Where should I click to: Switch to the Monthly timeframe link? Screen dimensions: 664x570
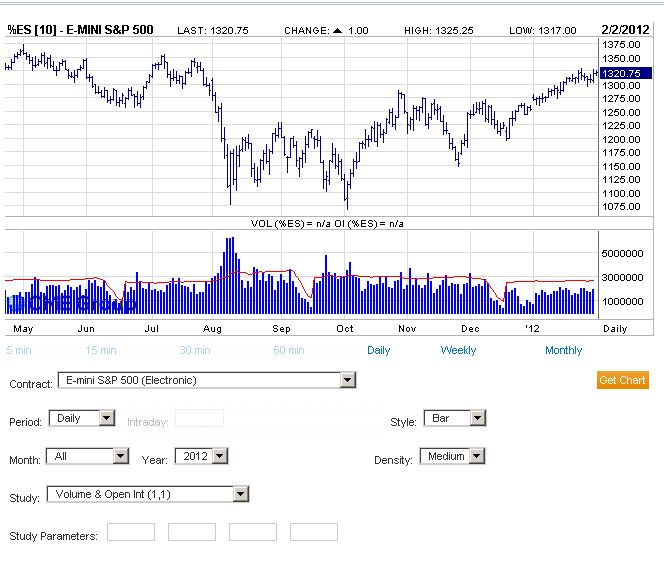(563, 350)
